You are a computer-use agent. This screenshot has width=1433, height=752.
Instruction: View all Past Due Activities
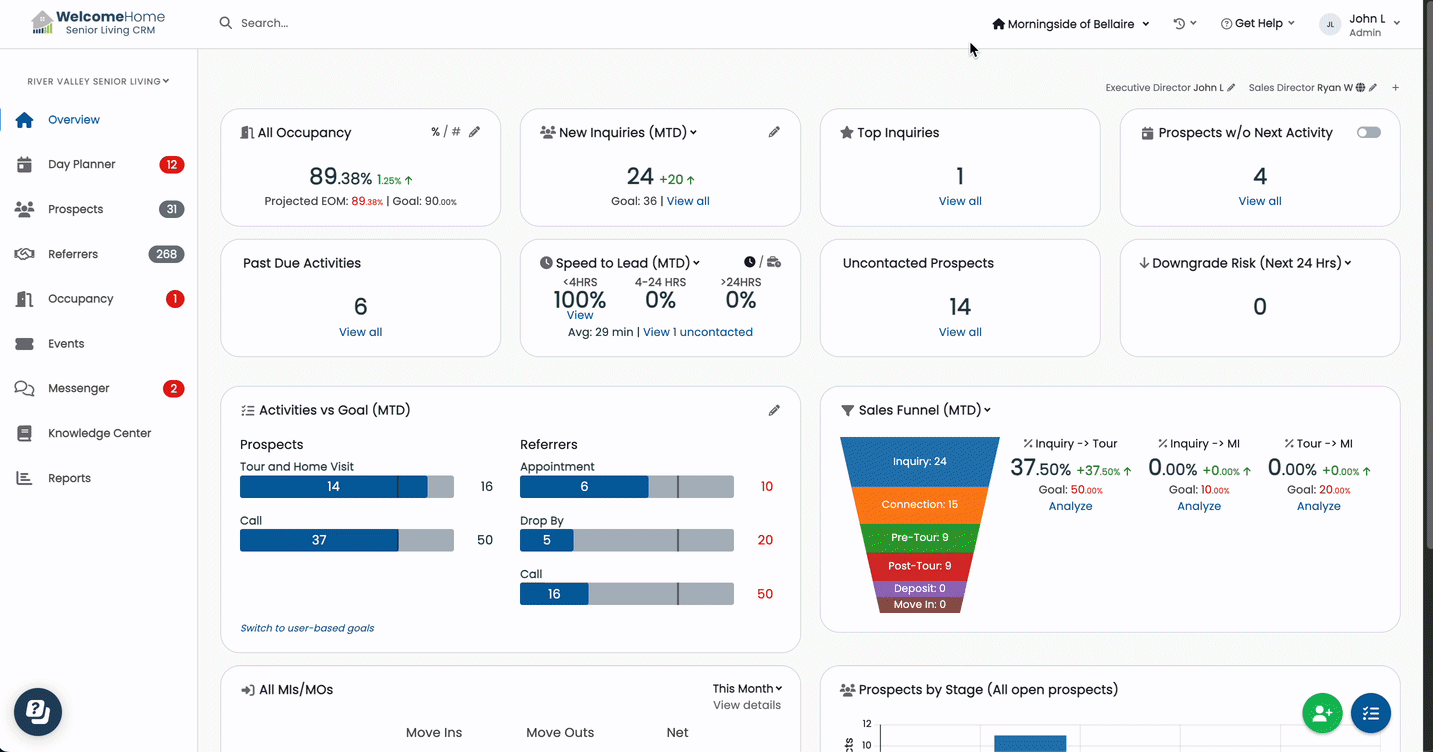[x=361, y=332]
